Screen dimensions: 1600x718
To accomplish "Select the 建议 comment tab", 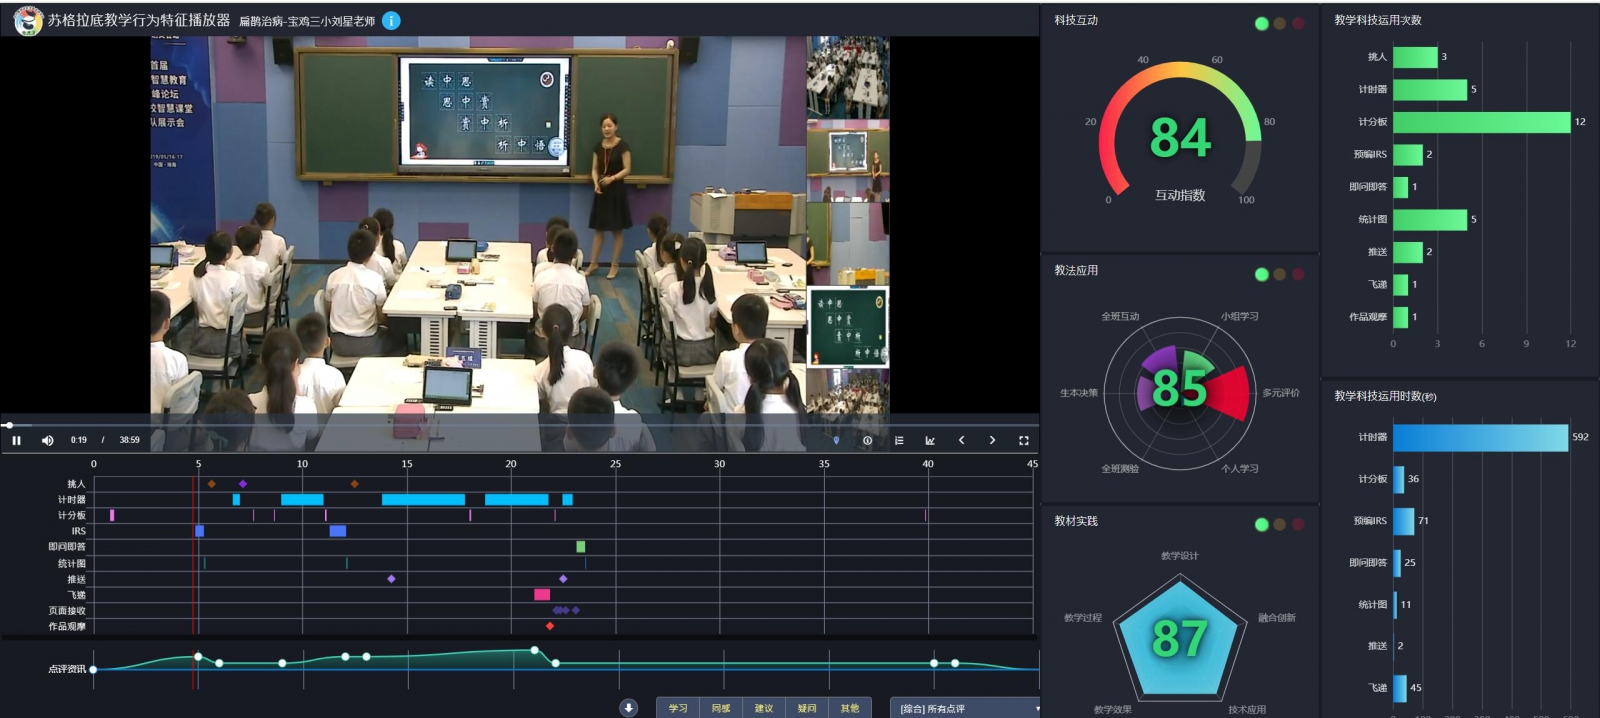I will [x=764, y=708].
